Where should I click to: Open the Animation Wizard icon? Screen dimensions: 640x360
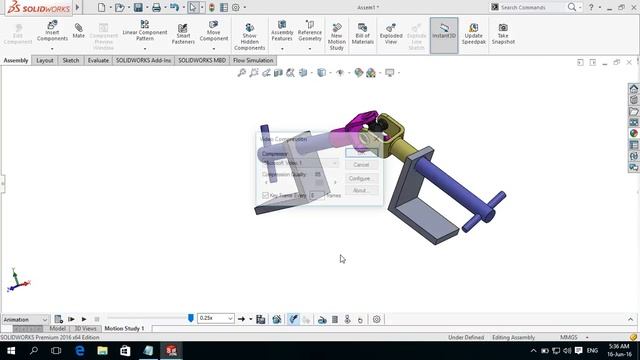point(277,319)
